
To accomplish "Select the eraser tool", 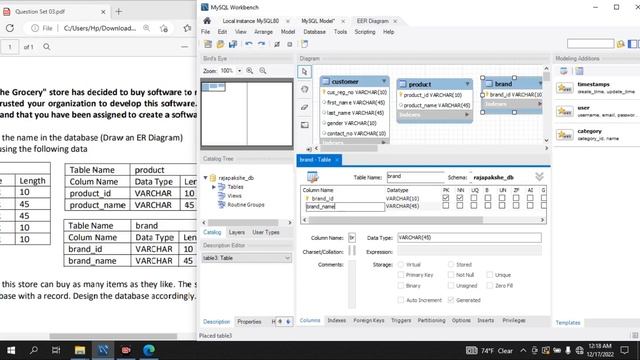I will tap(304, 107).
